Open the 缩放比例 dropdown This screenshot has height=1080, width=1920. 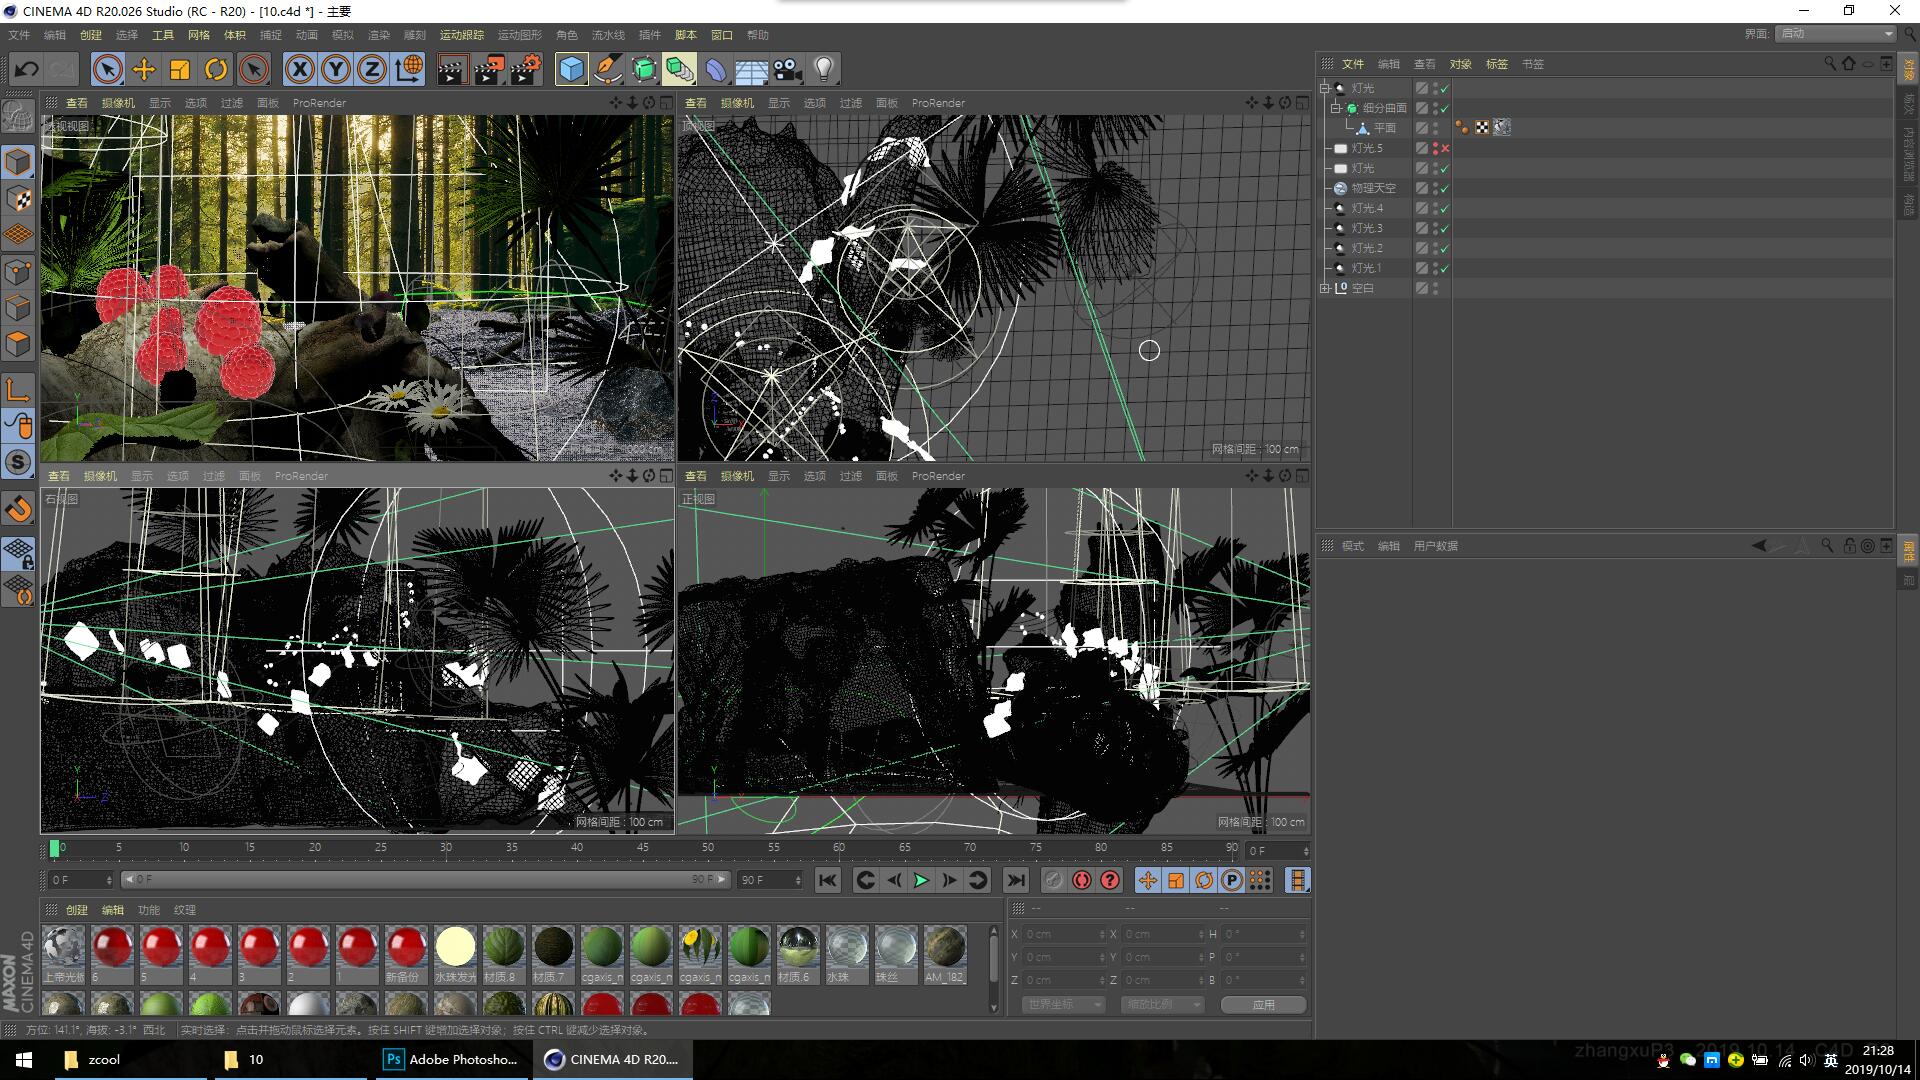coord(1162,1004)
